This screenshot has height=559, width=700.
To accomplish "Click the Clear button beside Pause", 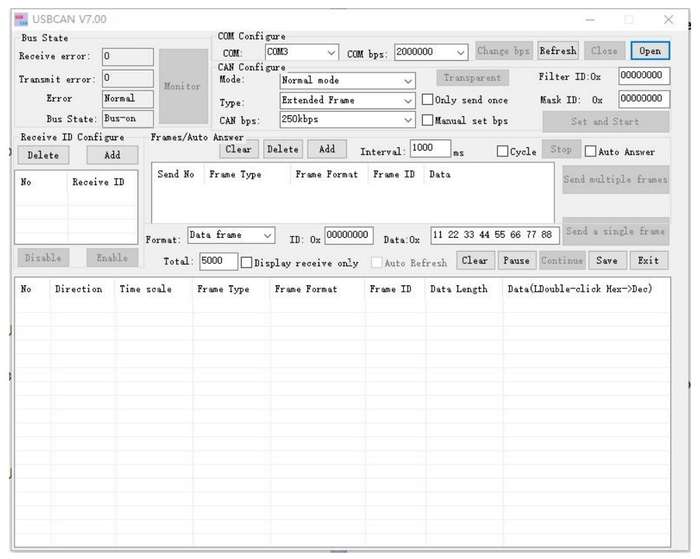I will [475, 260].
